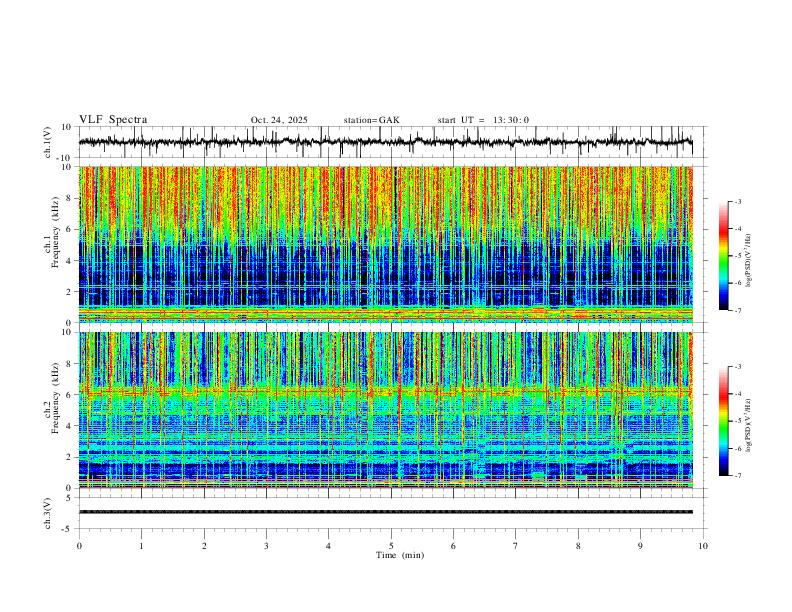This screenshot has width=792, height=612.
Task: Click the '8' tick on time axis
Action: 578,546
